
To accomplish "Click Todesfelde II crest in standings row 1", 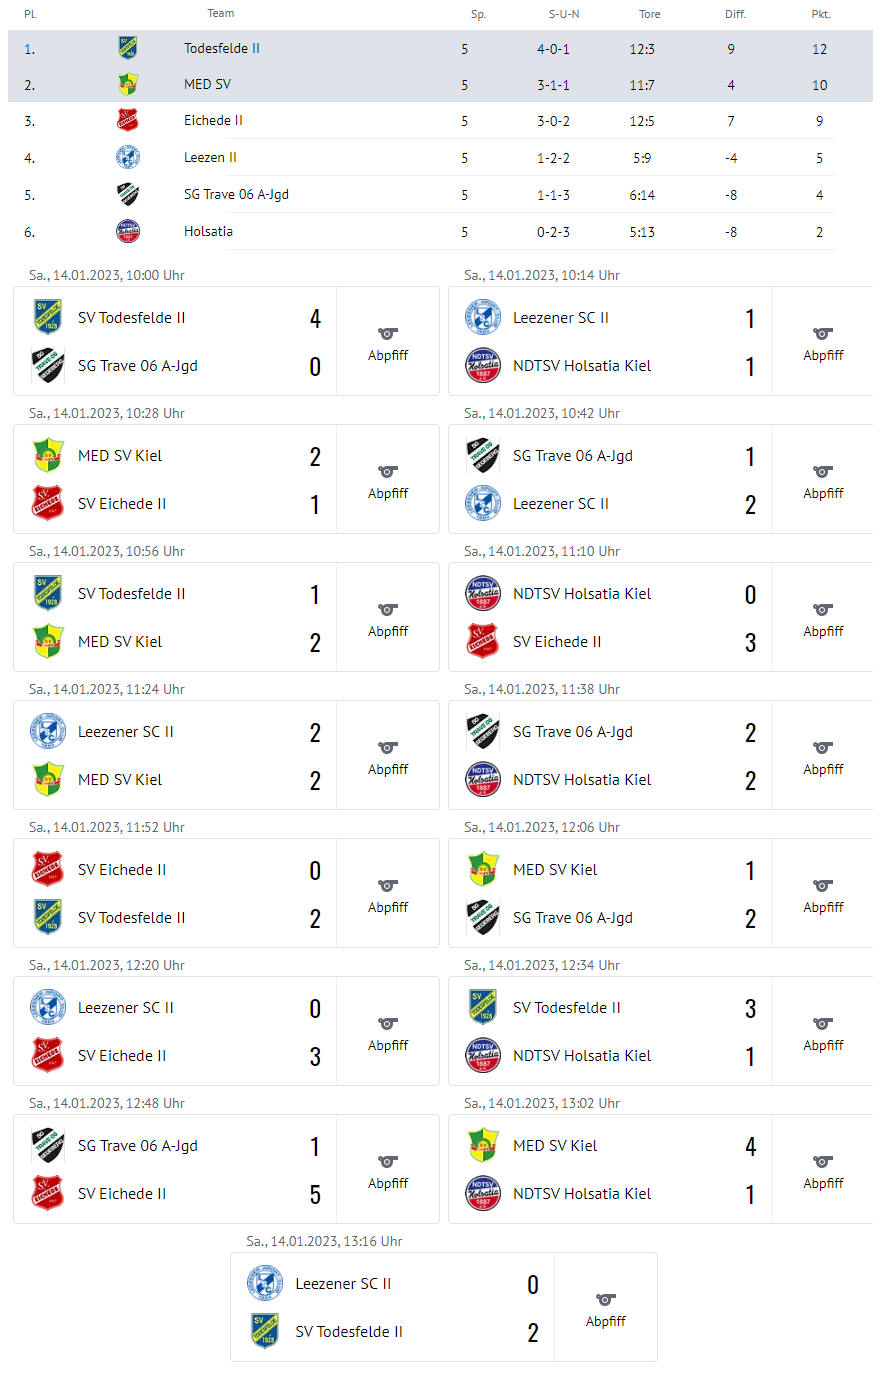I will pos(128,48).
